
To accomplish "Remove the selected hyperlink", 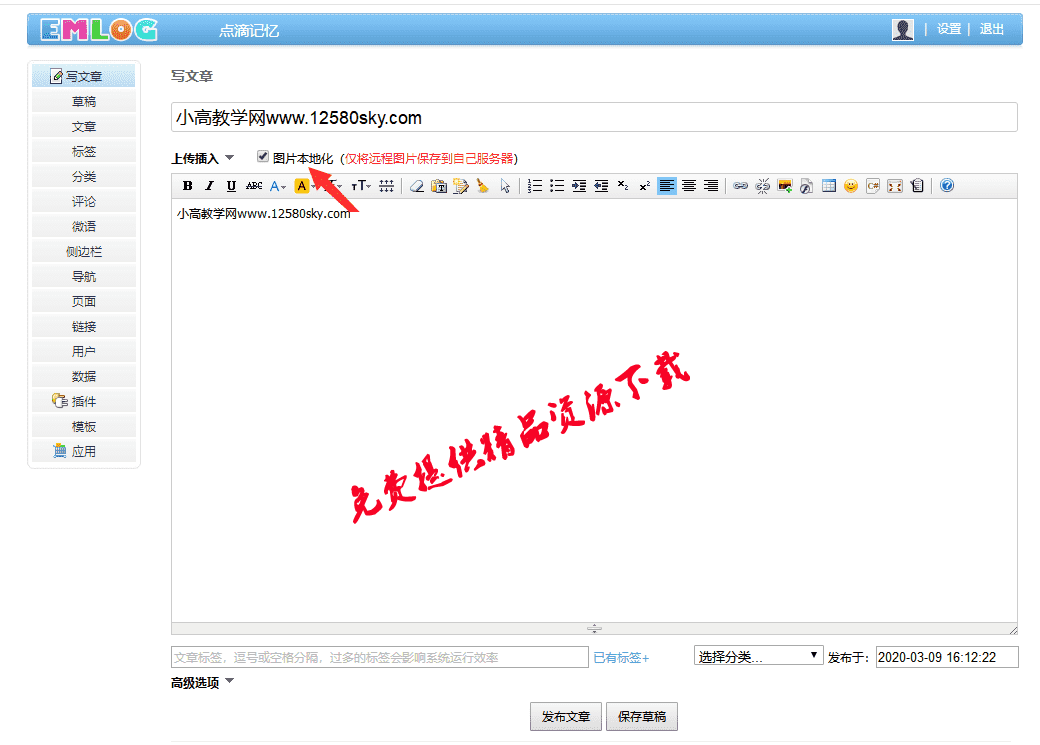I will tap(765, 186).
